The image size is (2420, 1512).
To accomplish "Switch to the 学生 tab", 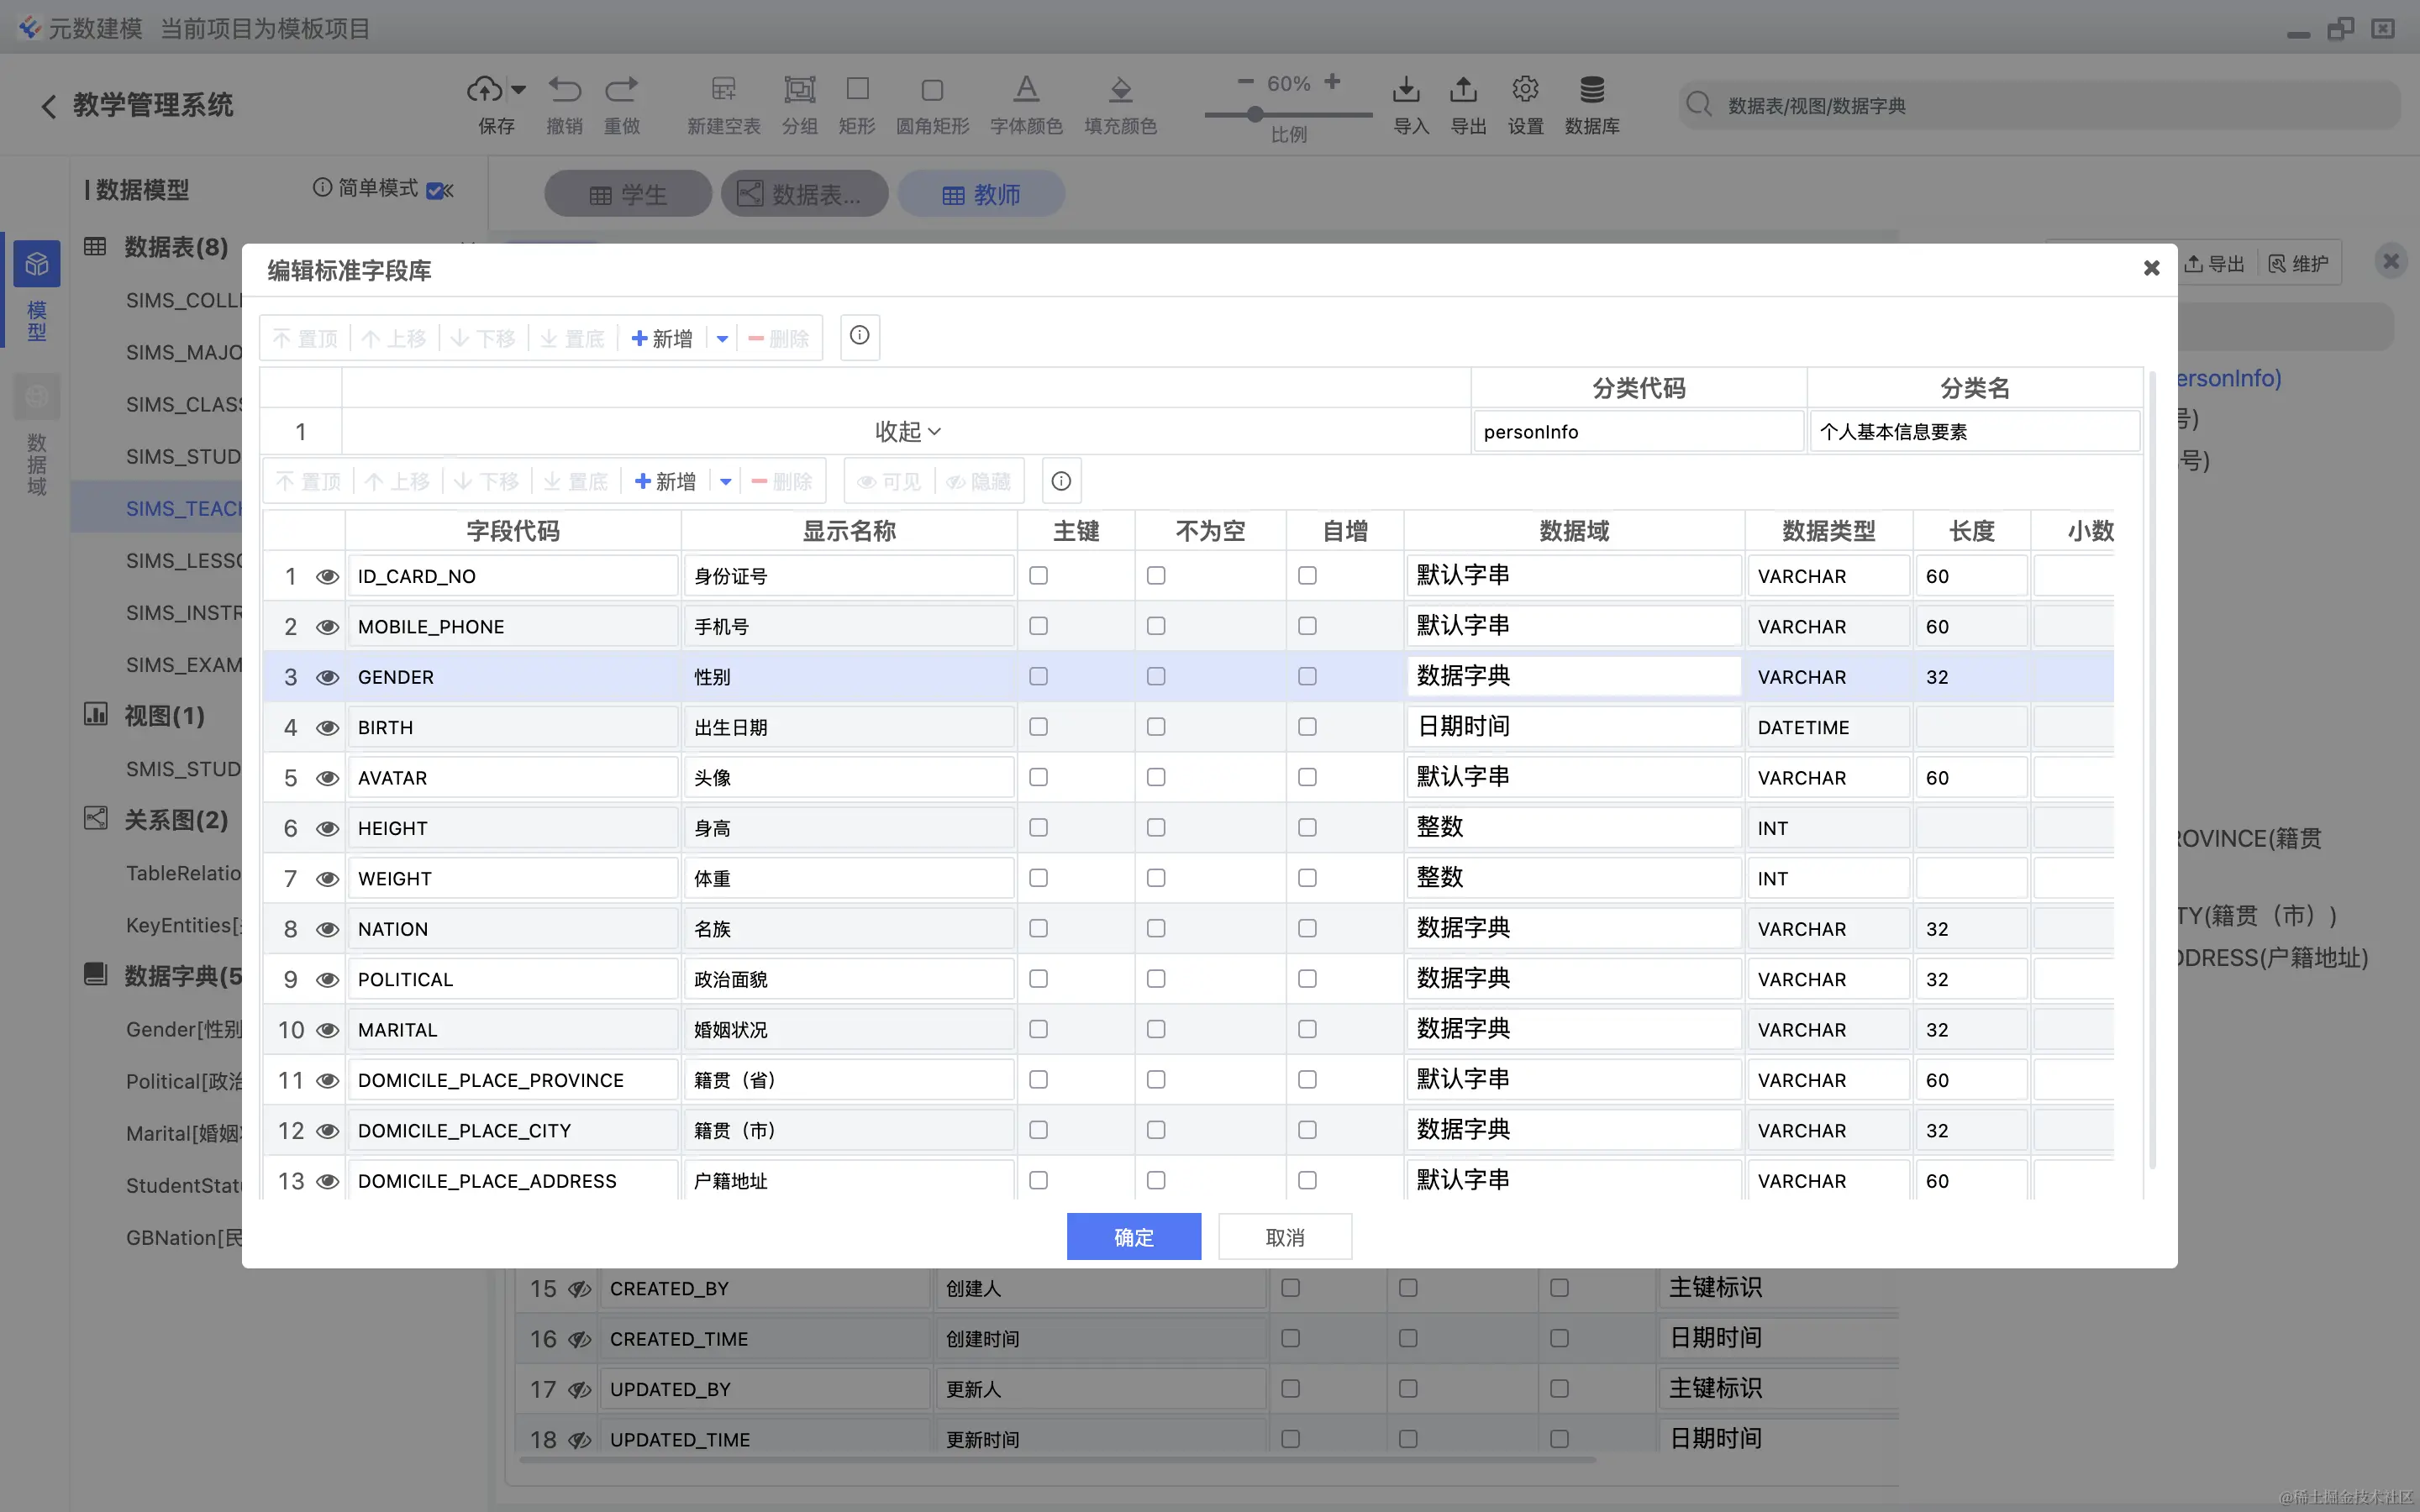I will (628, 194).
